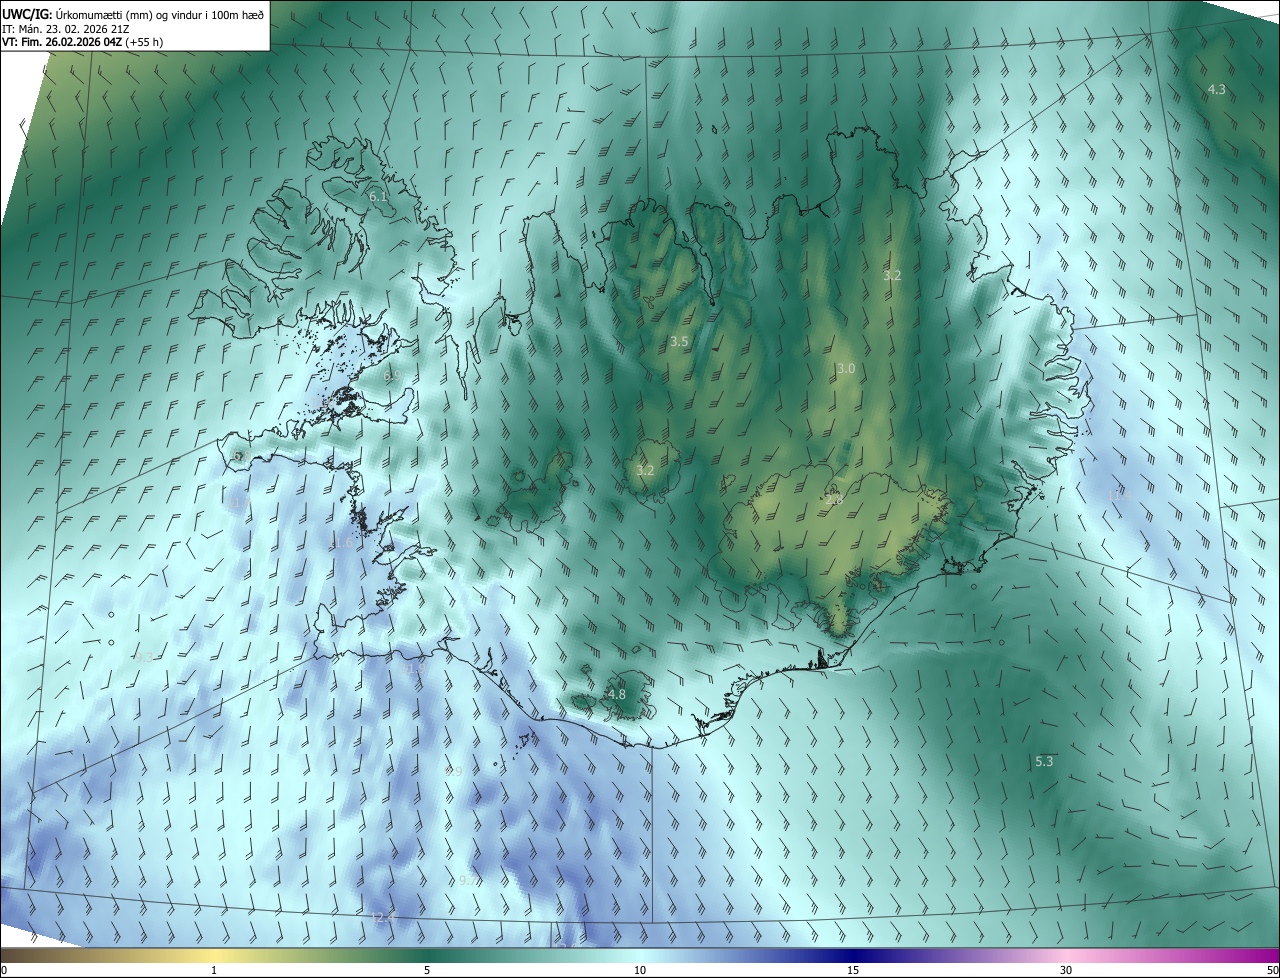Click the 3.2 label directly above the 3.0 label

tap(893, 275)
